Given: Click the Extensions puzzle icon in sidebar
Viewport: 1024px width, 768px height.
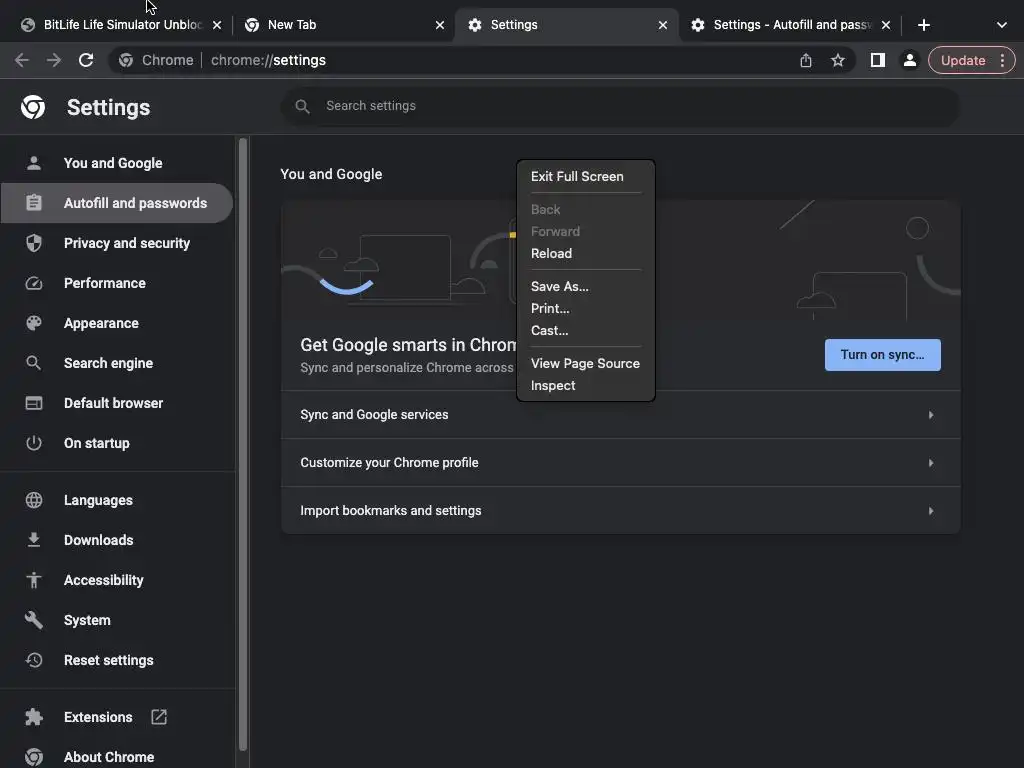Looking at the screenshot, I should (x=34, y=717).
